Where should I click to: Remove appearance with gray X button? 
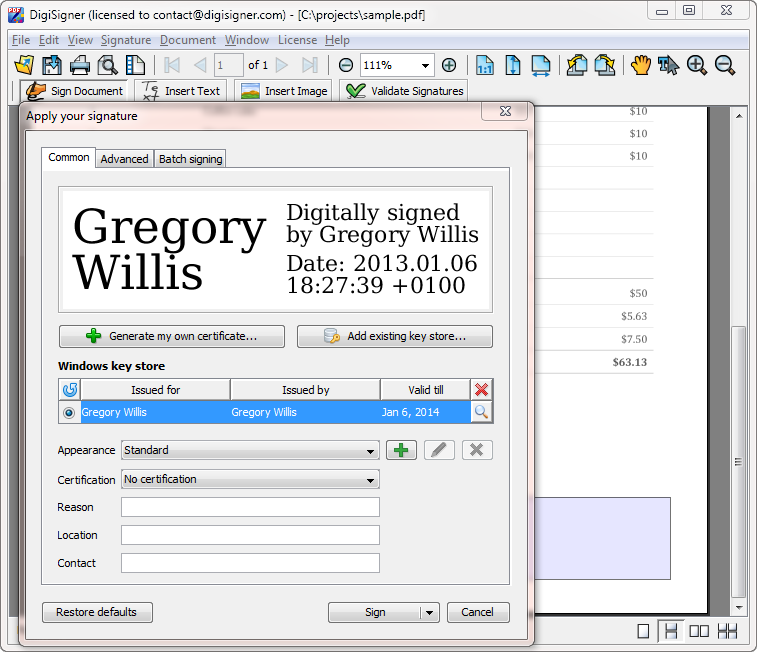tap(477, 450)
